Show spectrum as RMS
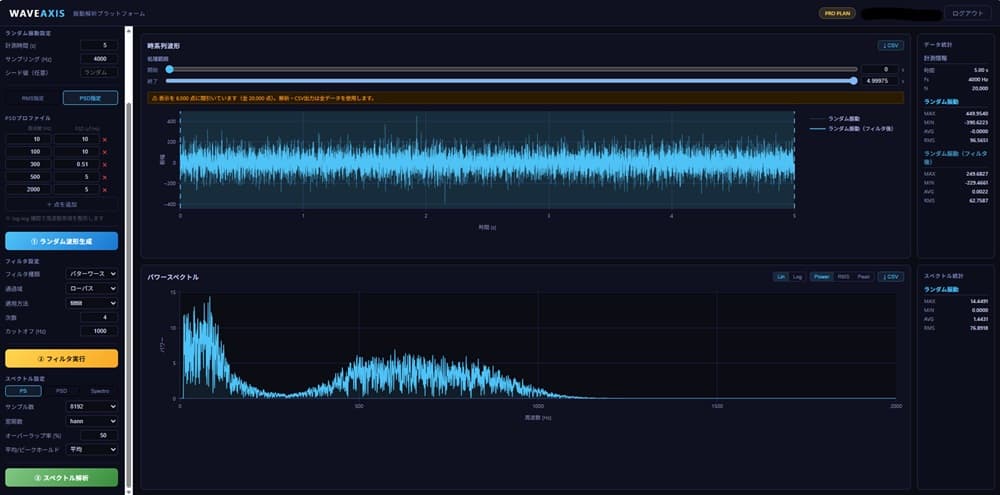 pyautogui.click(x=842, y=277)
